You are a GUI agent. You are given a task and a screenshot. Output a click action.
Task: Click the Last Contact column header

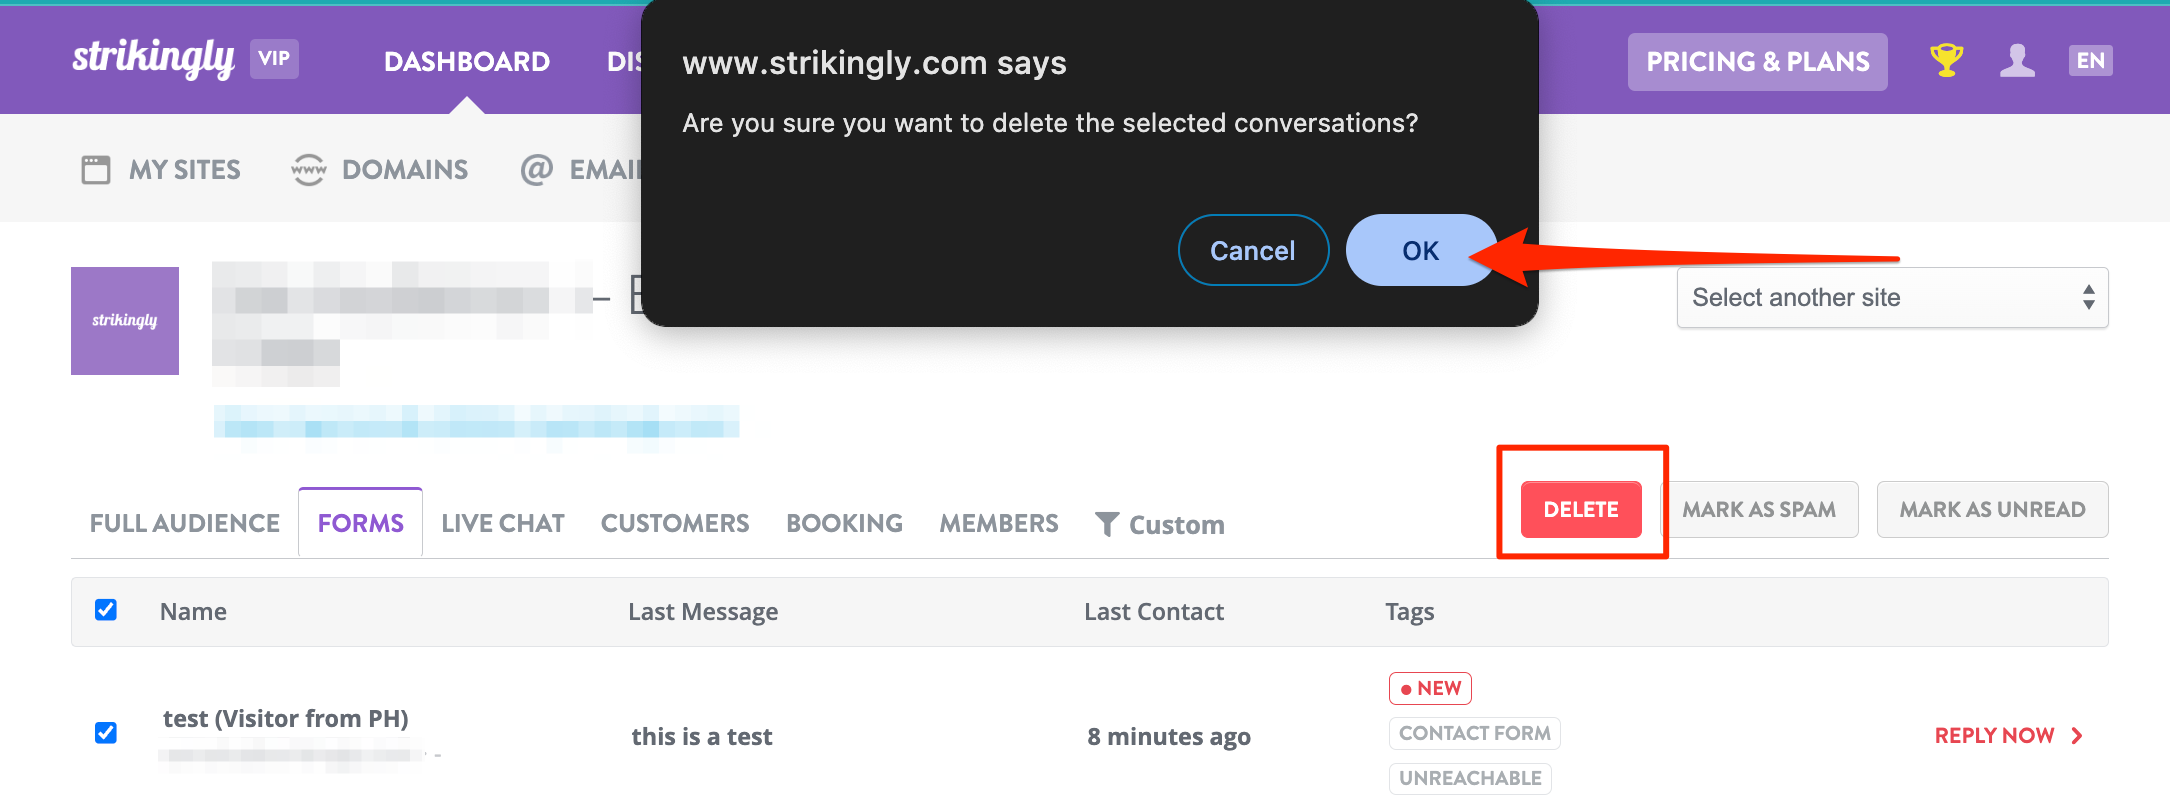point(1154,611)
